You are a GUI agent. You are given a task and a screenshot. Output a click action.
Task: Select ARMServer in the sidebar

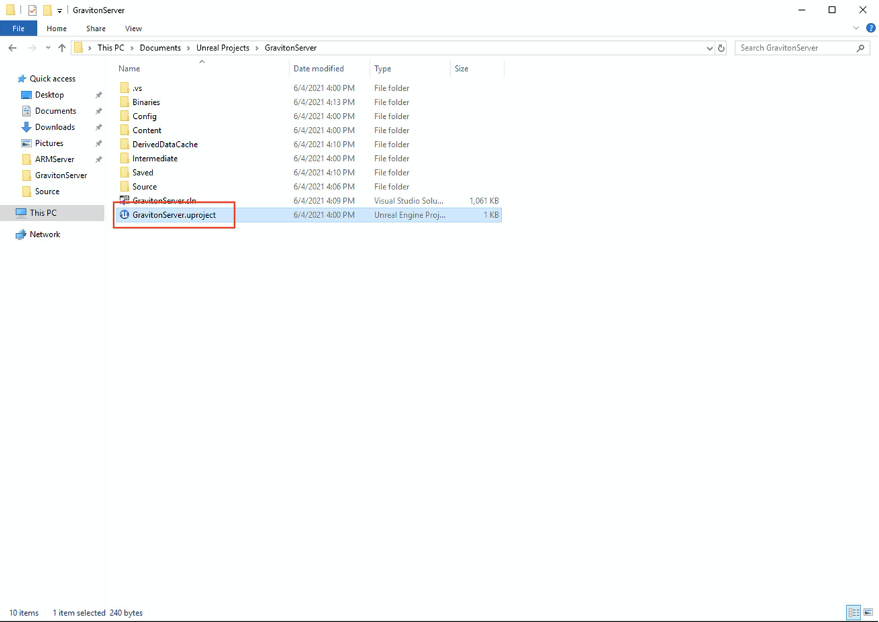tap(53, 158)
